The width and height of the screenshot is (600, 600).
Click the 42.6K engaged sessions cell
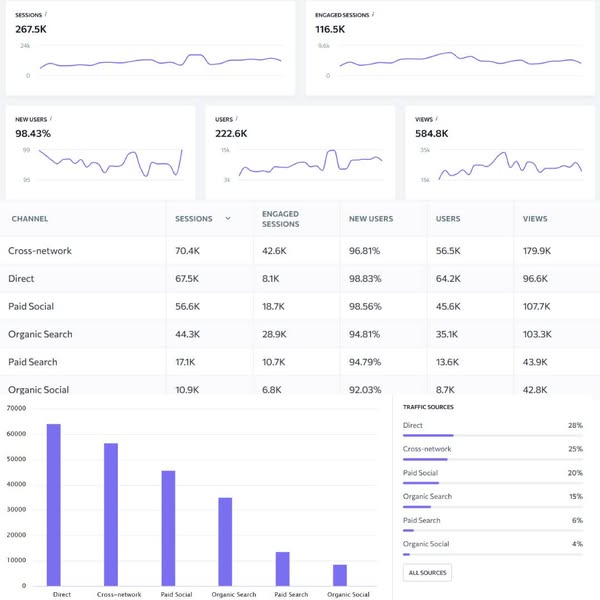[274, 251]
